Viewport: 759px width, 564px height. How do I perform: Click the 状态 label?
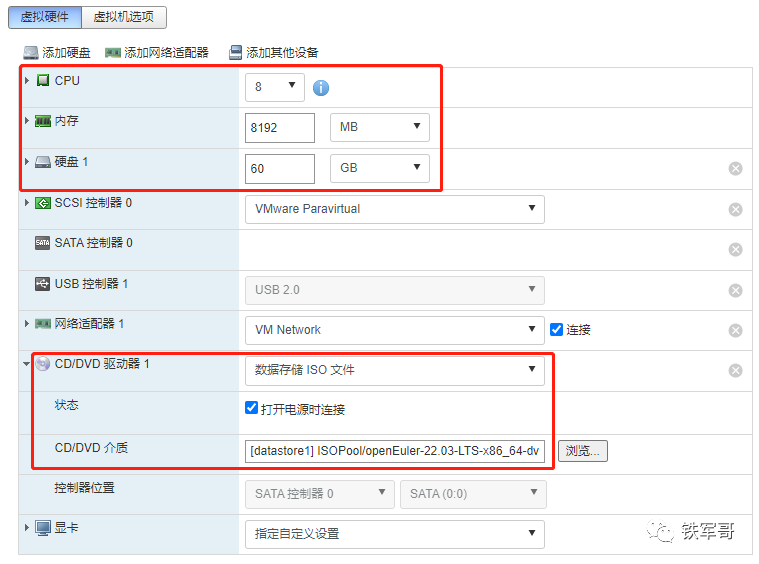click(x=66, y=405)
